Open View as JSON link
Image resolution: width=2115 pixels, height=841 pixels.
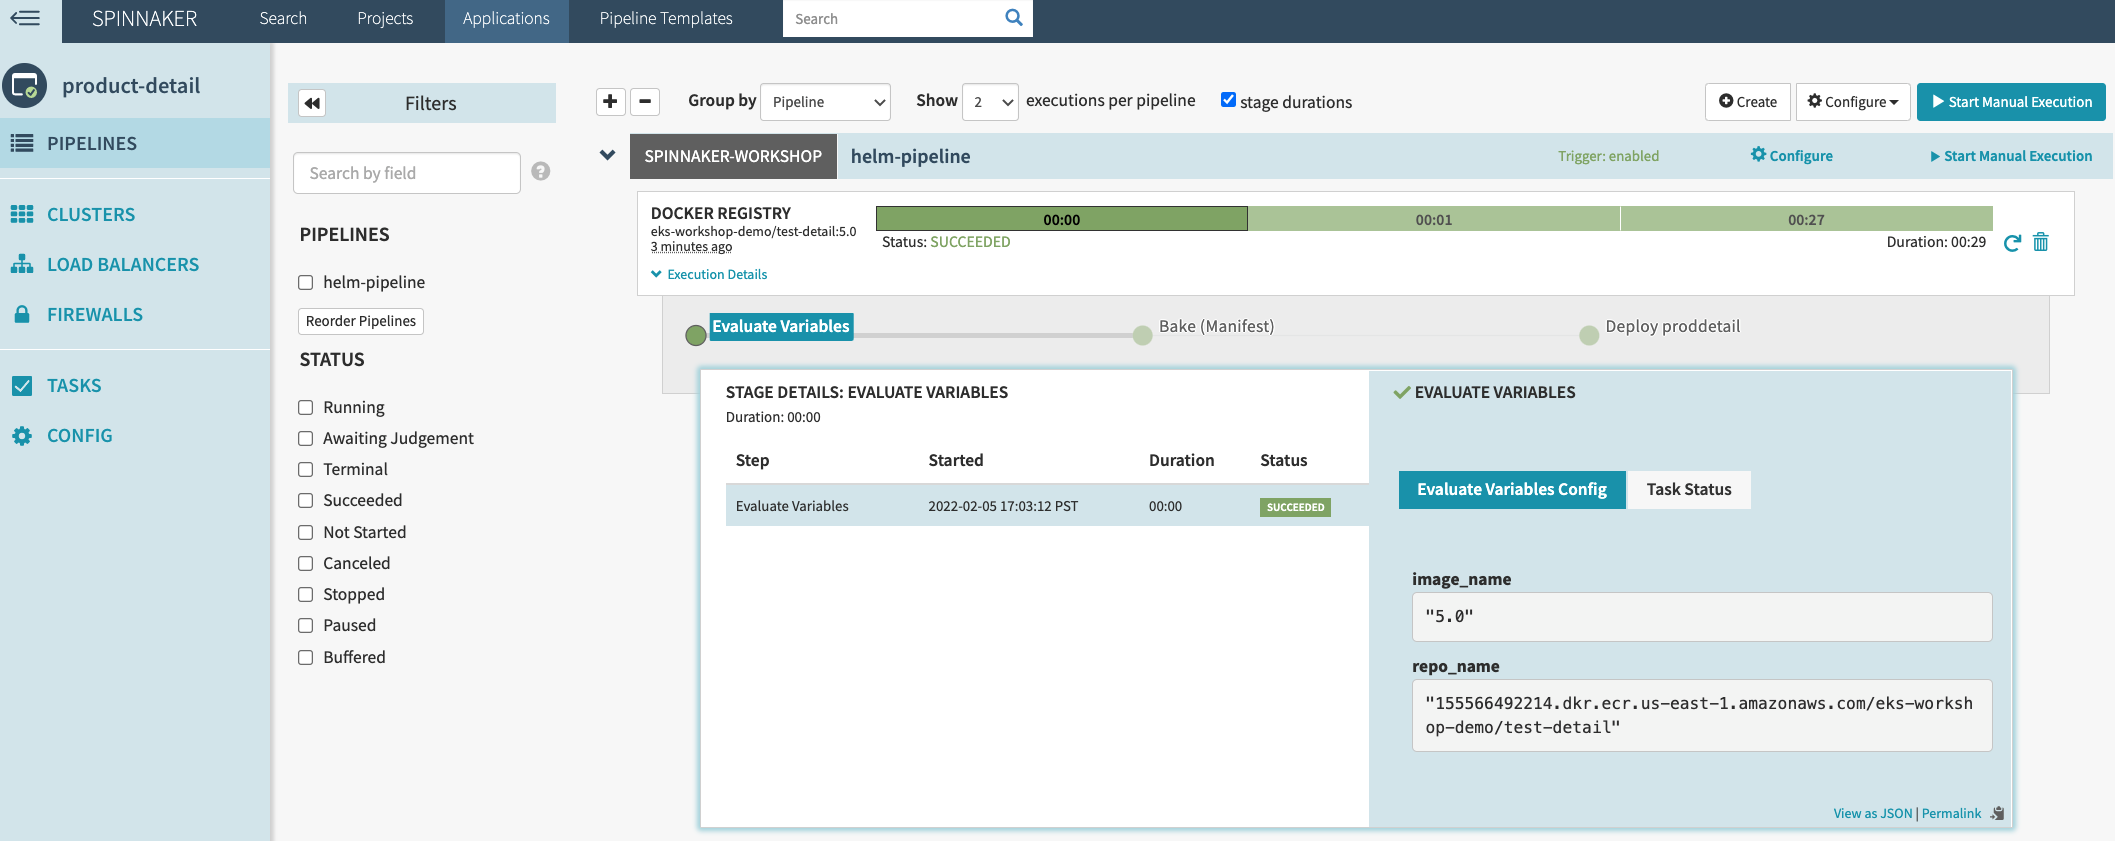point(1872,813)
